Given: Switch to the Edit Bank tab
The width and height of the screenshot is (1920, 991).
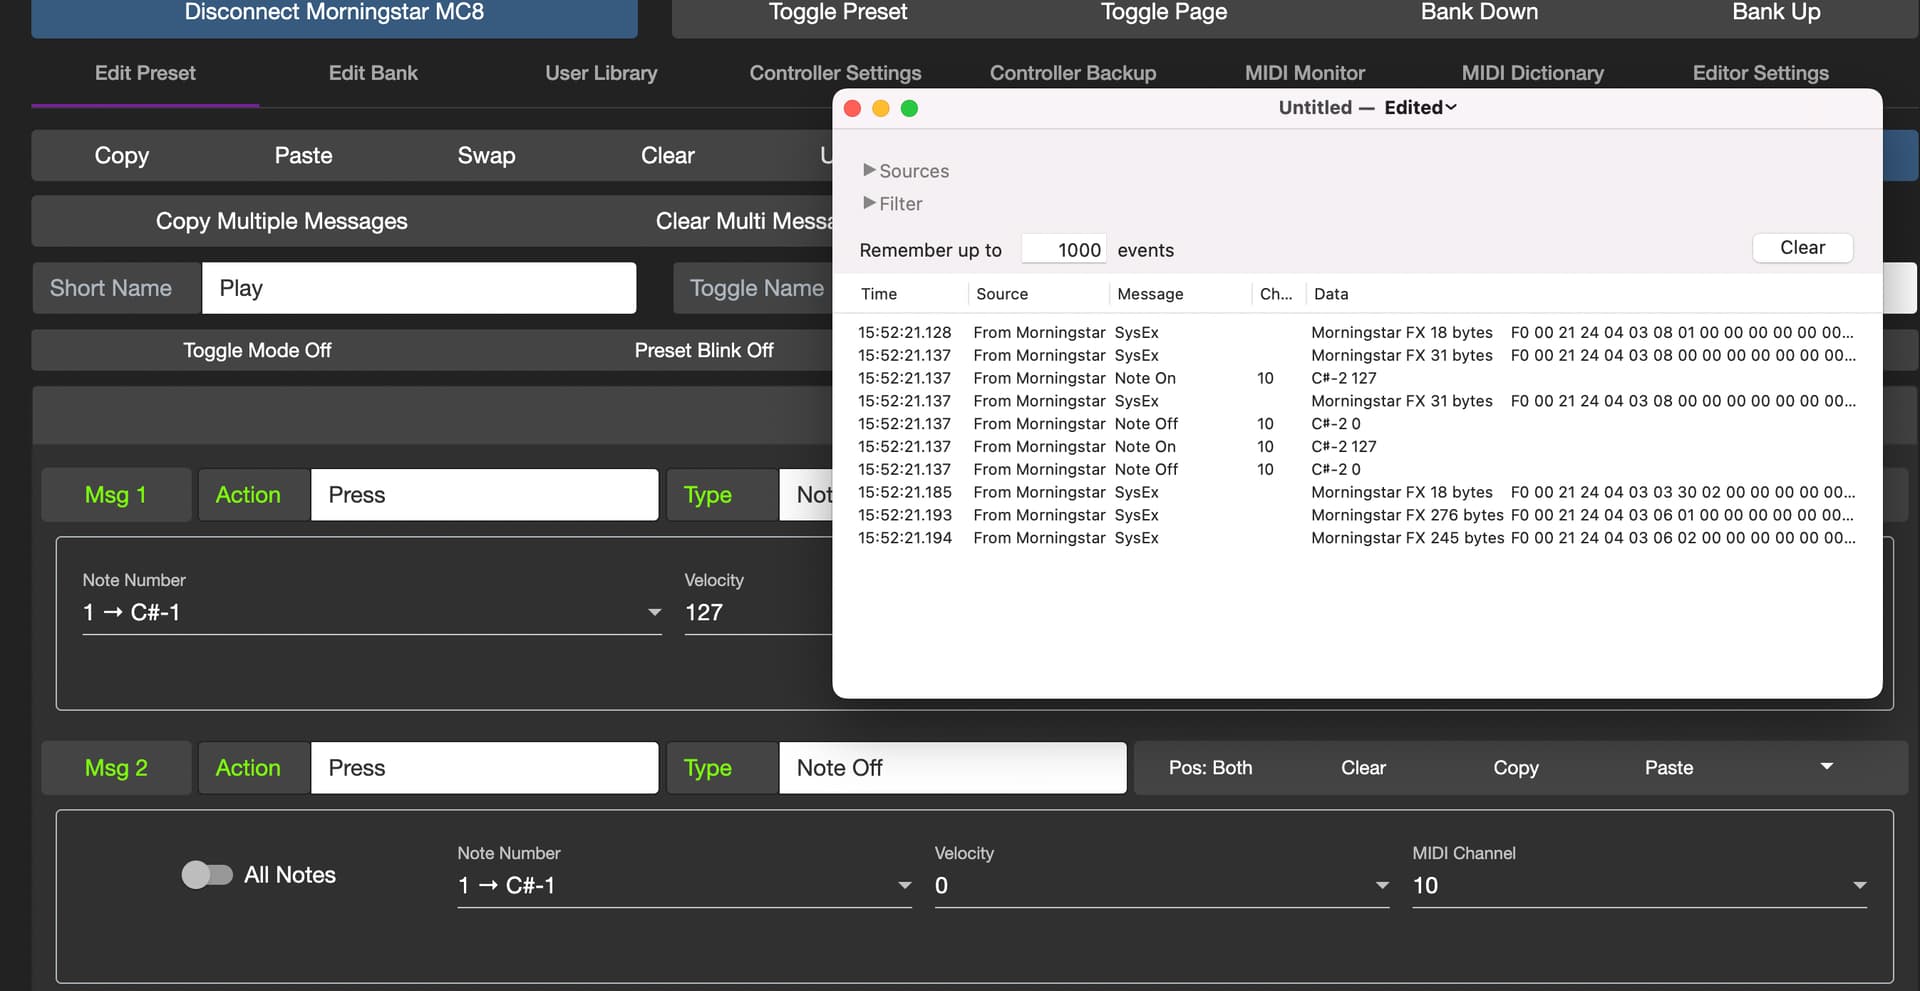Looking at the screenshot, I should pos(373,73).
